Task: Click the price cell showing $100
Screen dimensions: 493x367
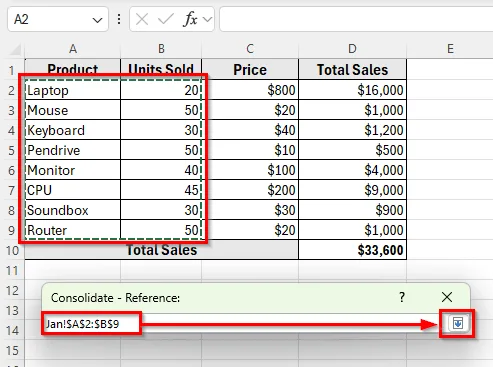Action: (250, 170)
